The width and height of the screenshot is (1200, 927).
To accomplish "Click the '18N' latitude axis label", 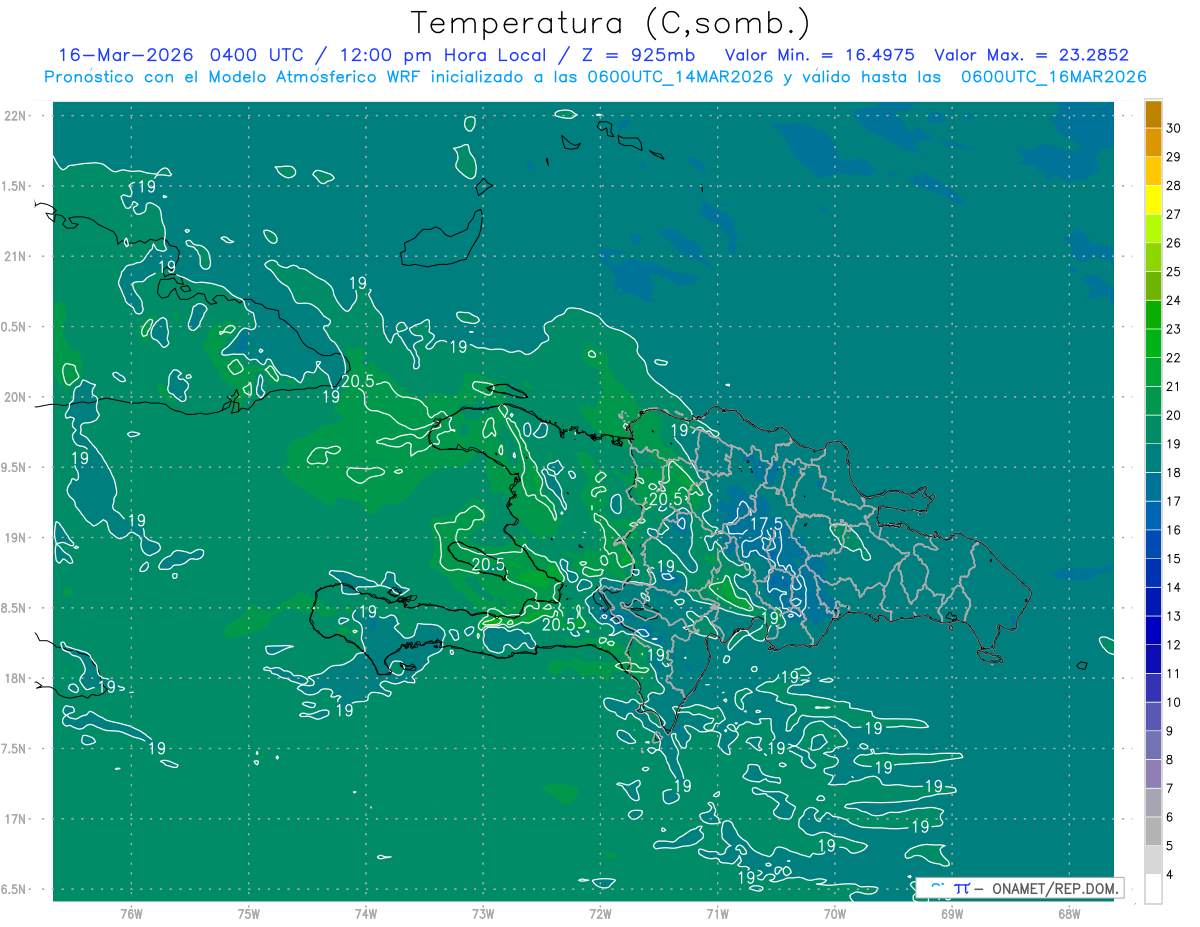I will click(17, 678).
